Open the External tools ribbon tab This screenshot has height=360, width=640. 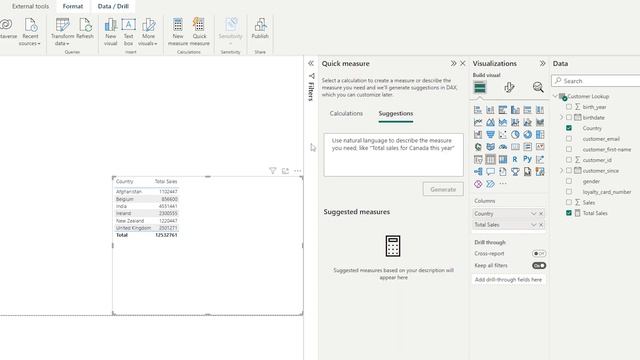[x=30, y=6]
